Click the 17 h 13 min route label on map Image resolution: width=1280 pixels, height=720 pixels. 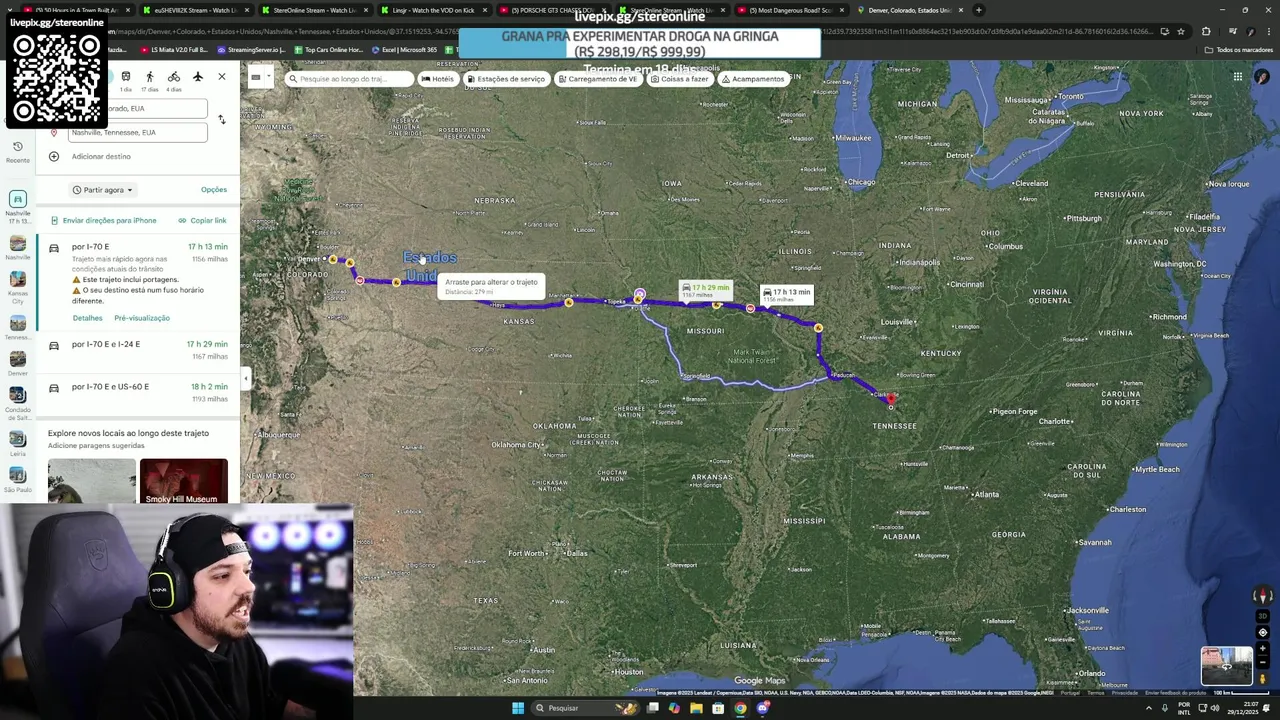787,295
